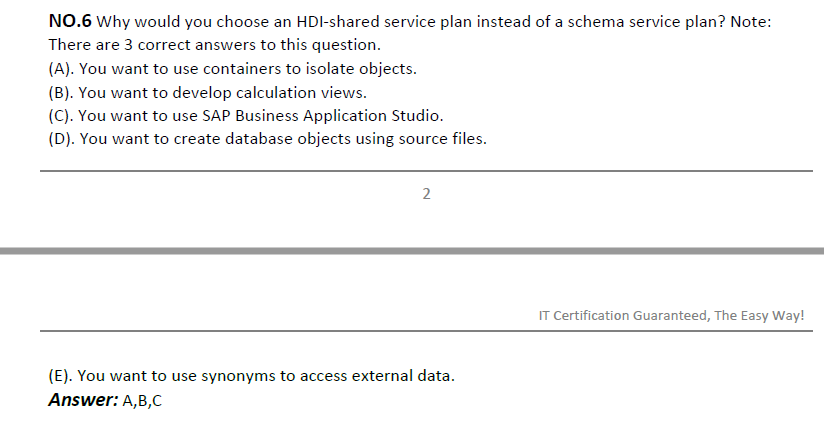This screenshot has height=423, width=824.
Task: Select option (E) synonyms external data
Action: pyautogui.click(x=252, y=376)
